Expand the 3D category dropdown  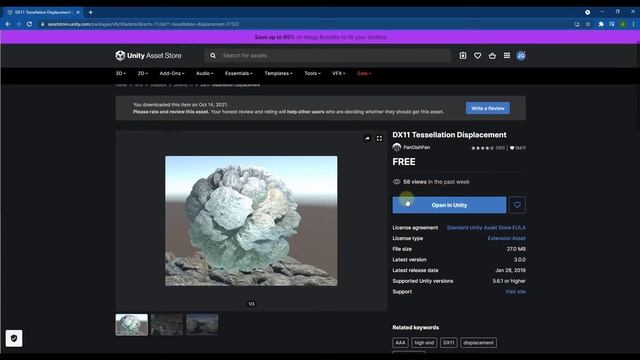(x=120, y=73)
